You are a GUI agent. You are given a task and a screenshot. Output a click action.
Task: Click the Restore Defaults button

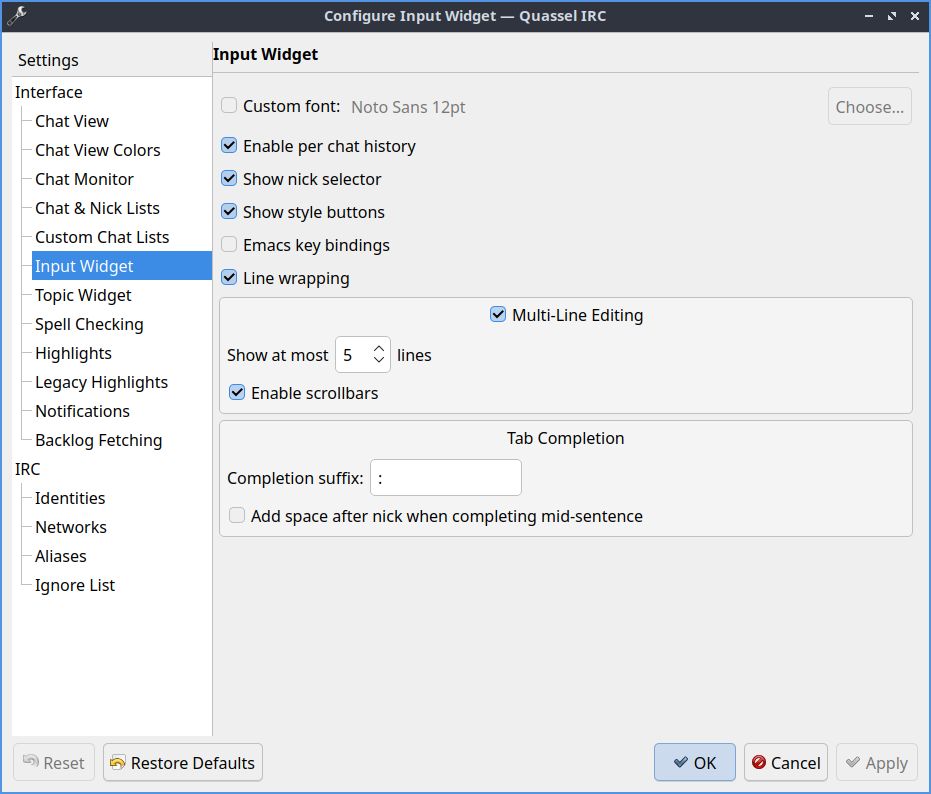[x=182, y=763]
